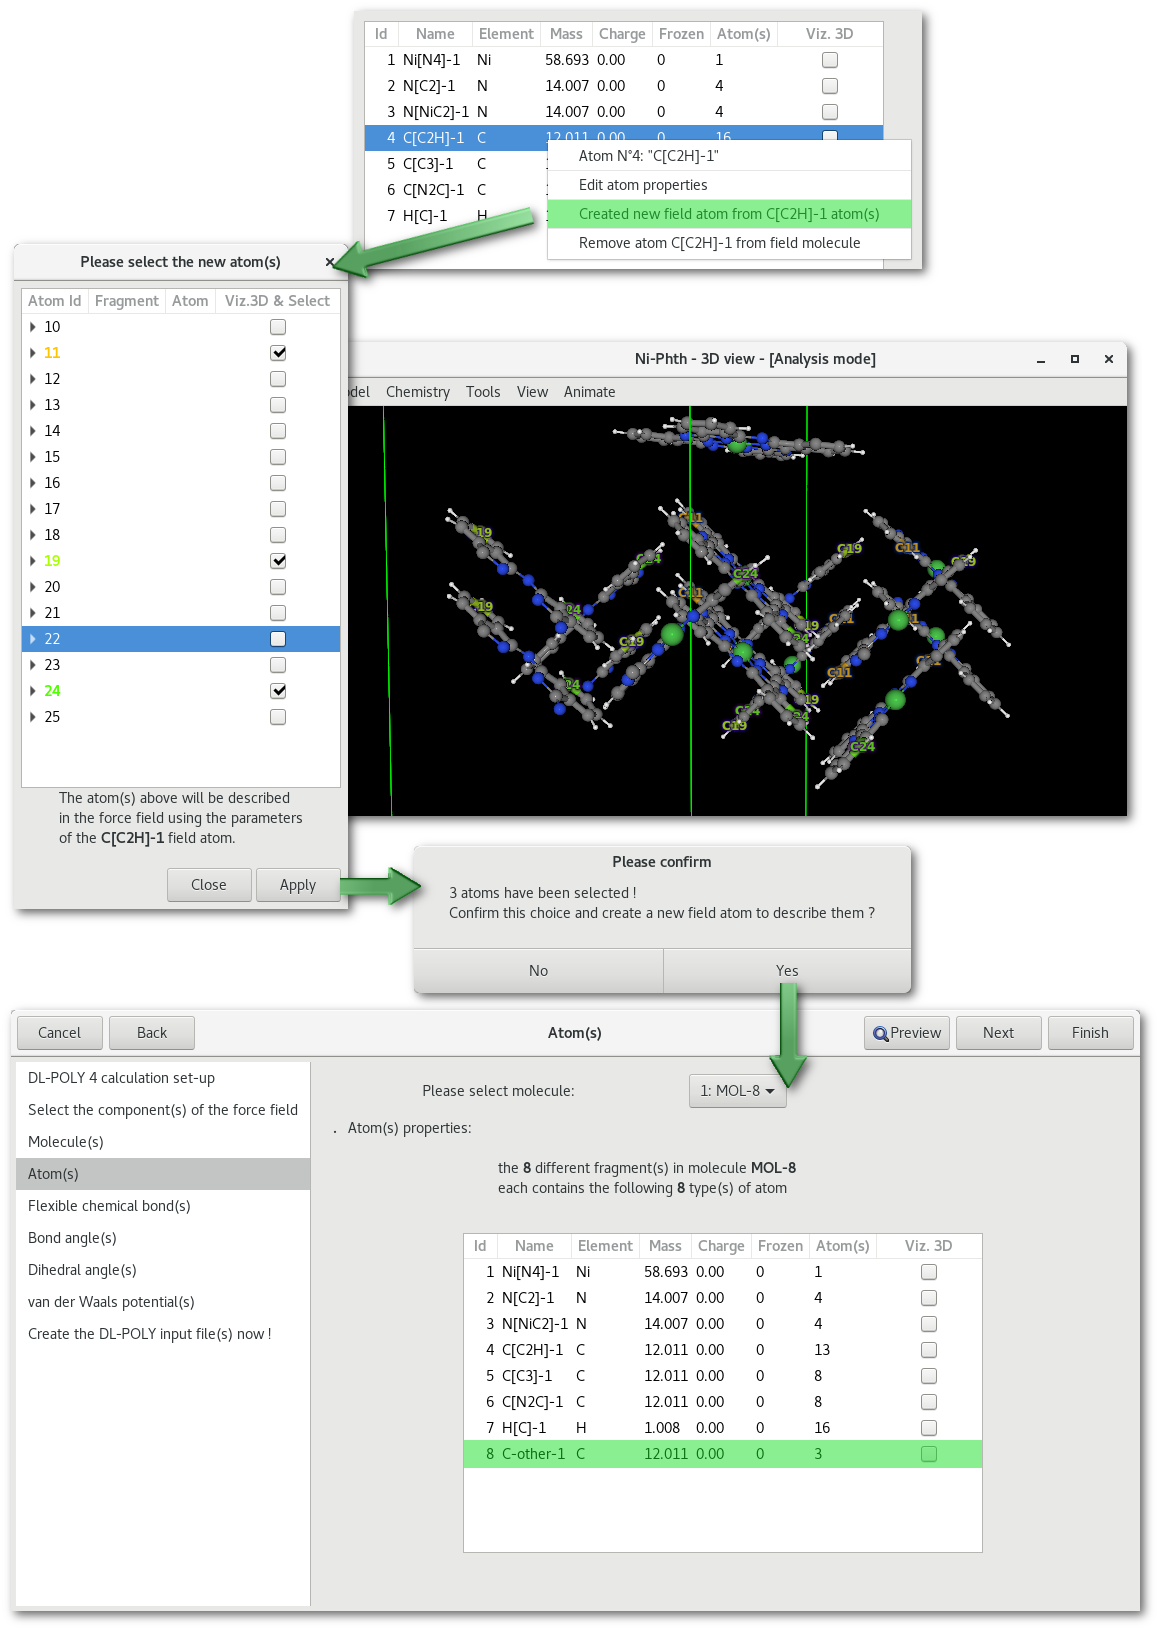This screenshot has height=1630, width=1159.
Task: Uncheck the selection box for atom 11
Action: point(278,353)
